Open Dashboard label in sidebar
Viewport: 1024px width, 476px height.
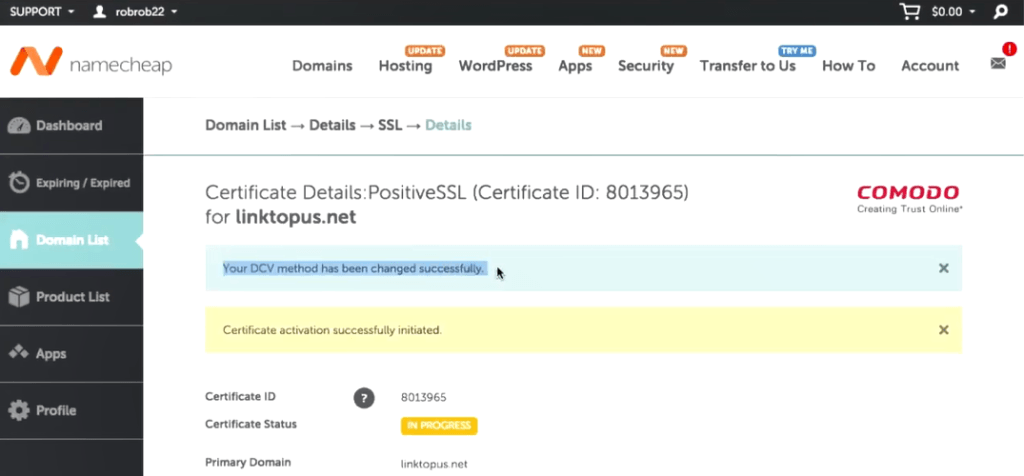click(69, 125)
